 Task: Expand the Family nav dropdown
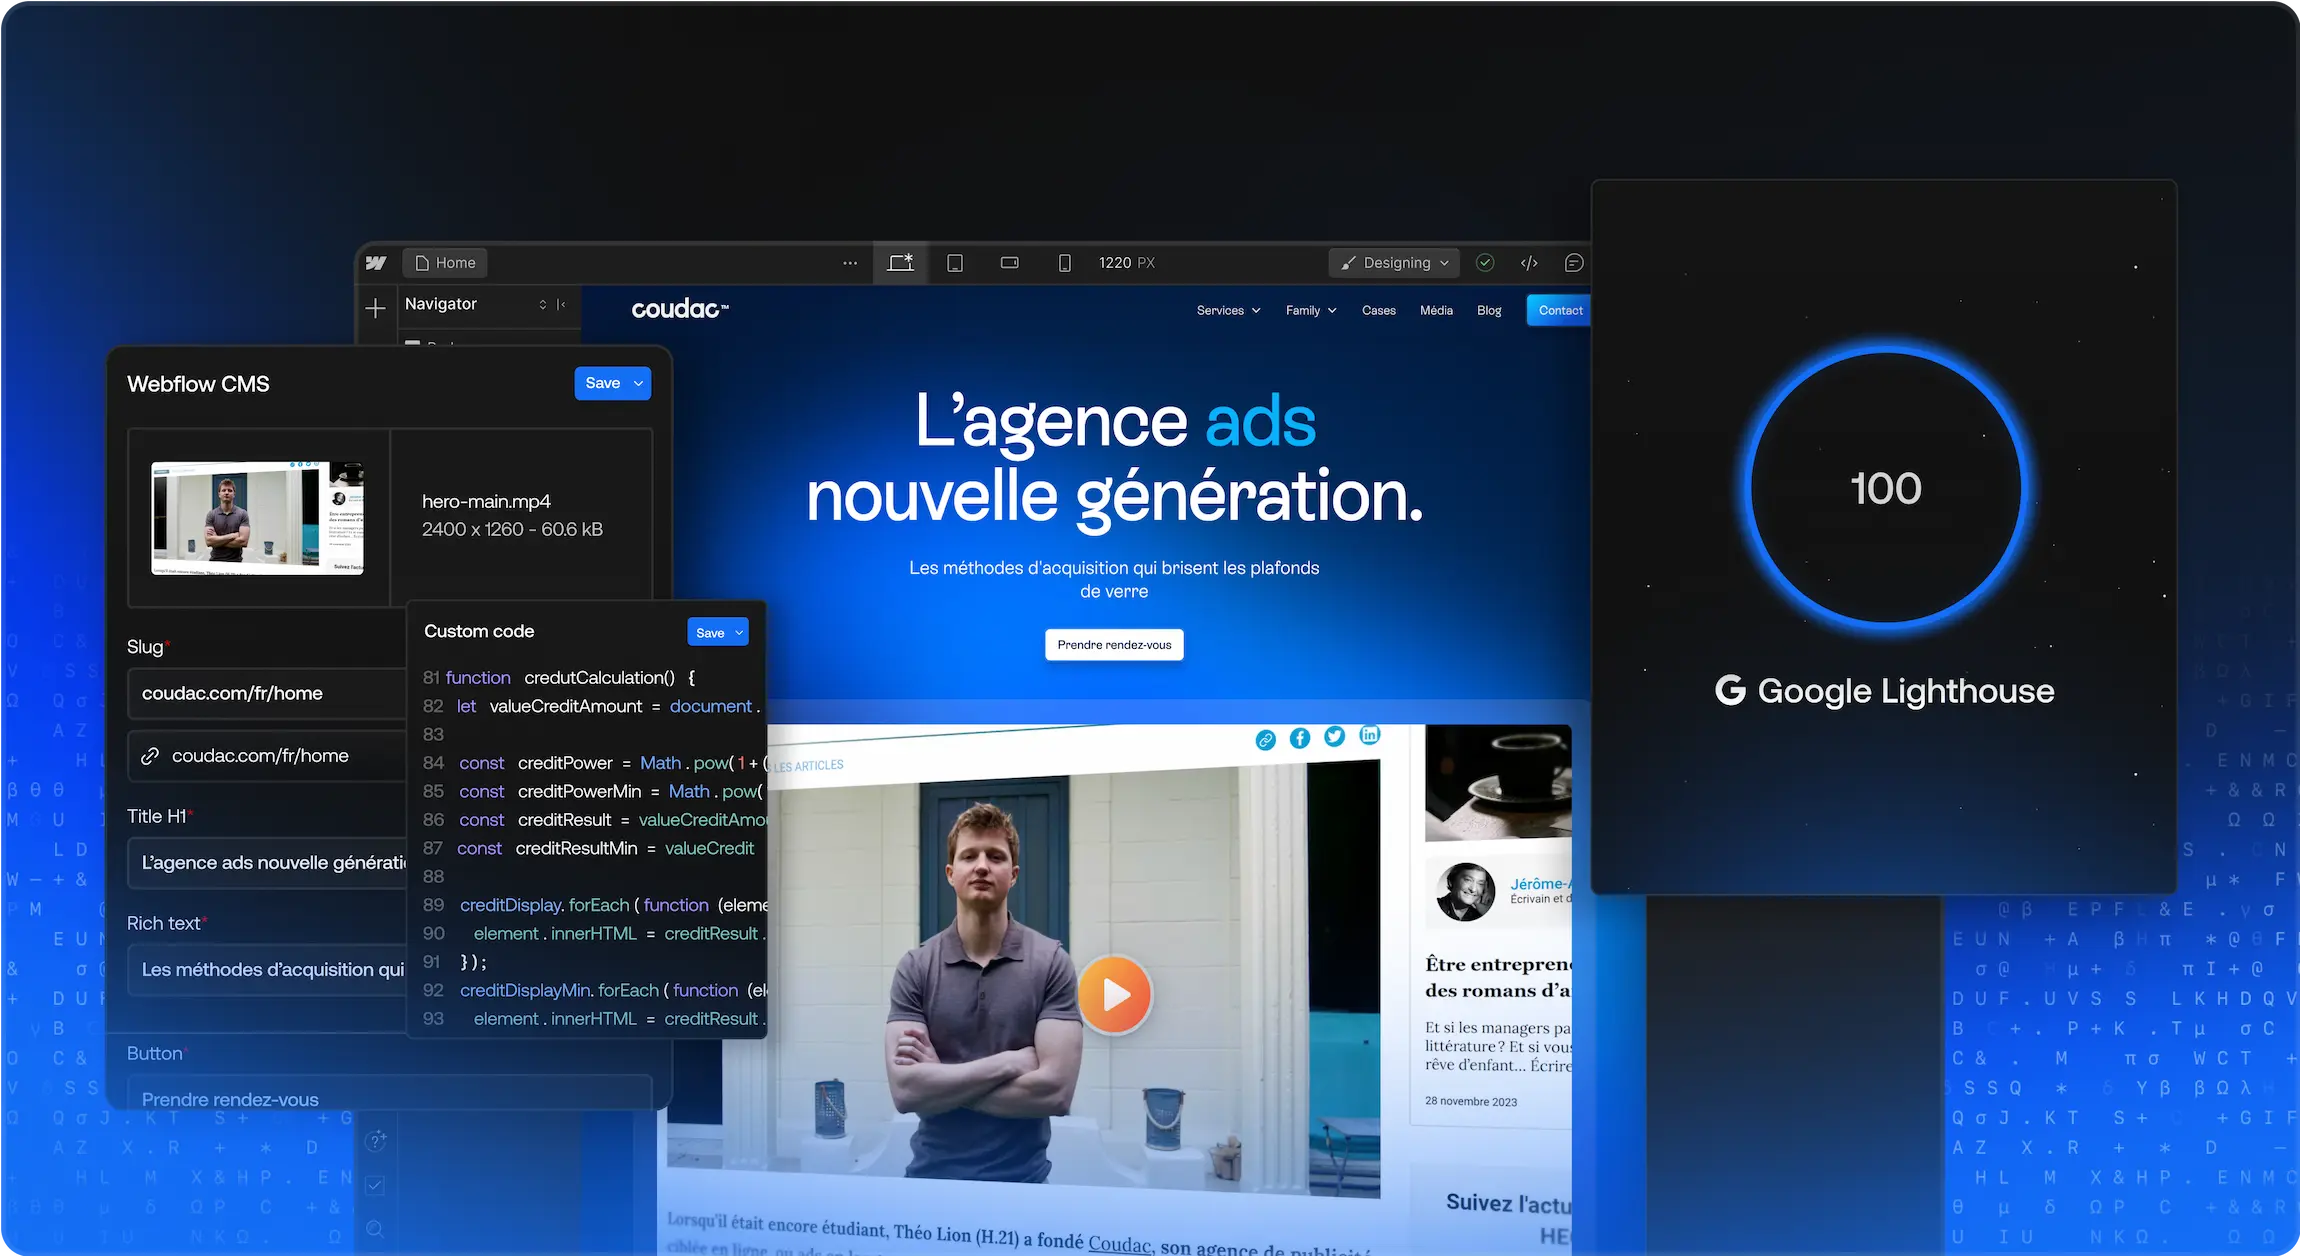pos(1310,311)
